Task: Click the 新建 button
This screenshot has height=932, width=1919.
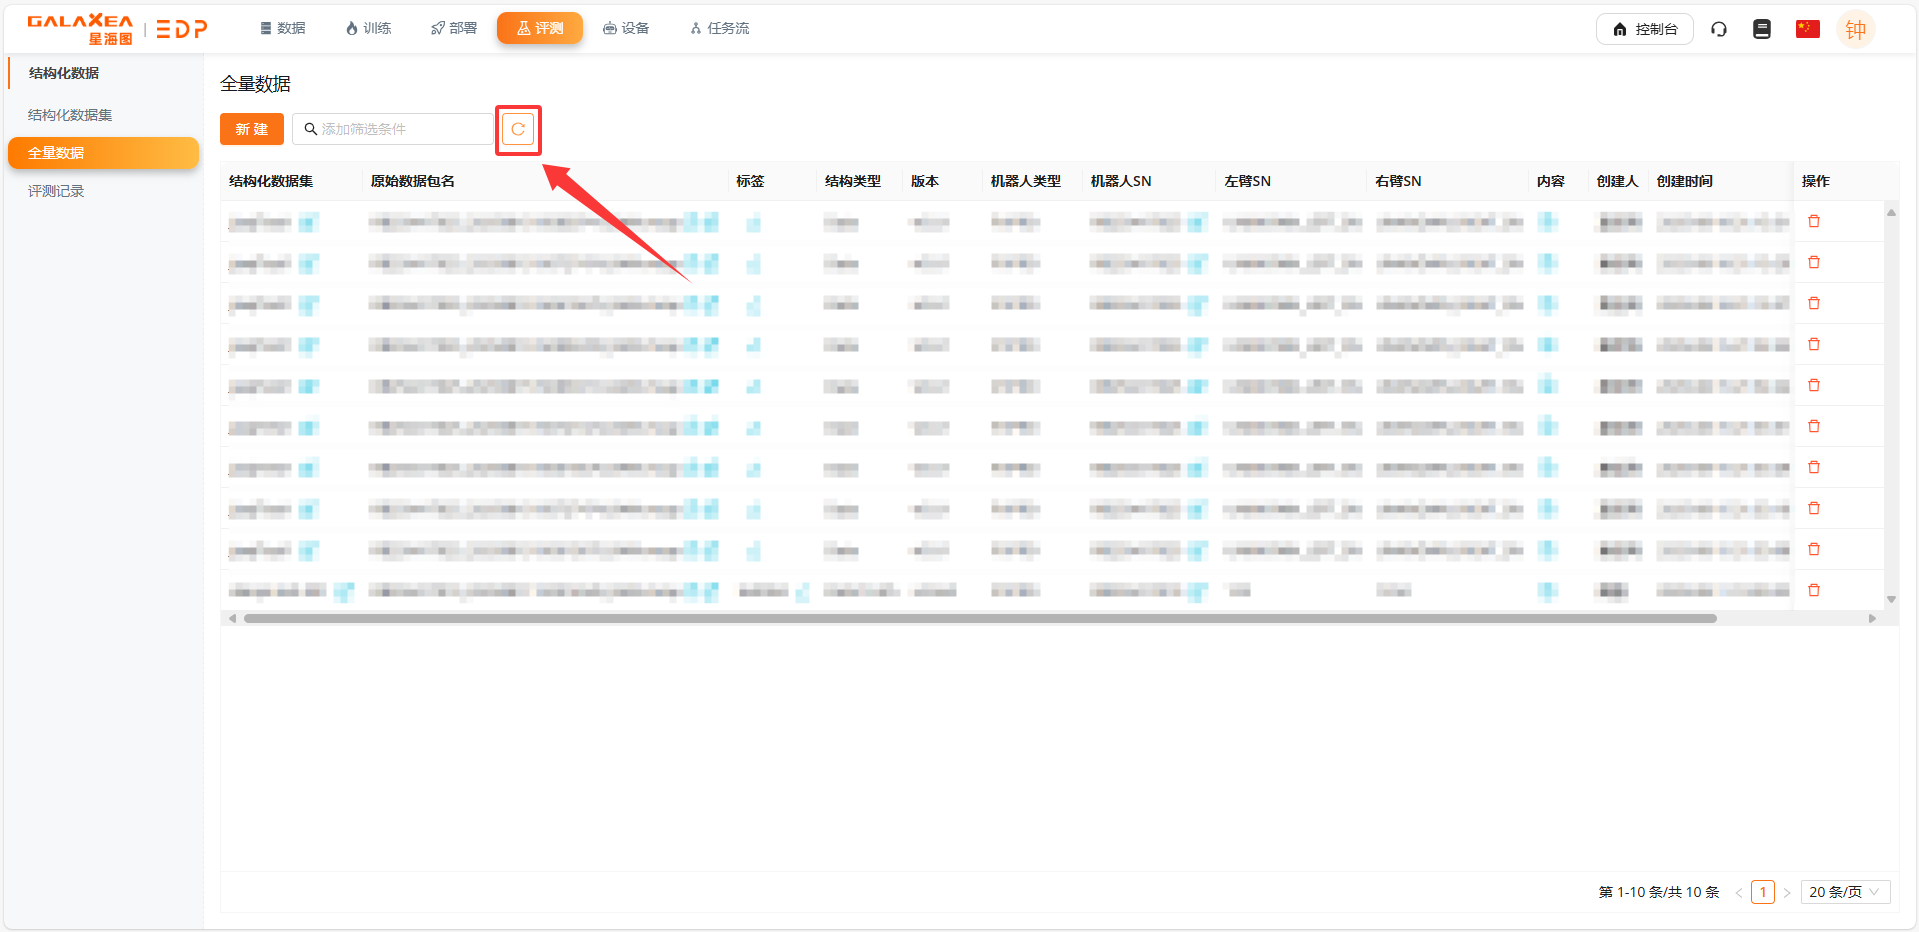Action: pos(252,129)
